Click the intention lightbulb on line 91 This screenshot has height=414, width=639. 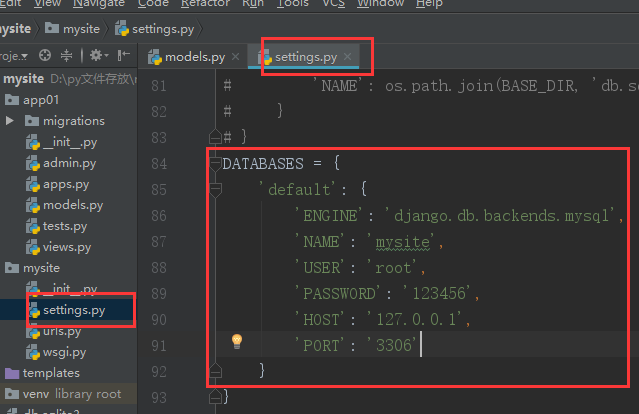(237, 341)
